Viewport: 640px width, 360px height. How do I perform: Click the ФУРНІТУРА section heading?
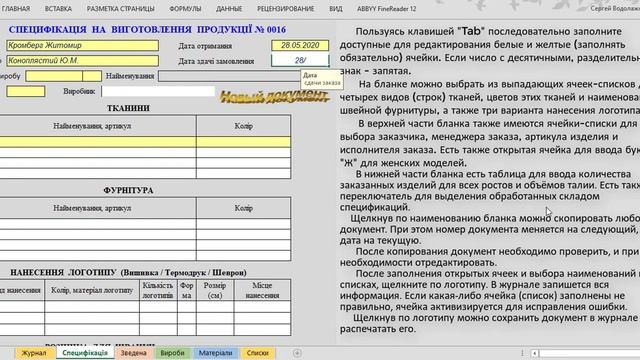(128, 191)
